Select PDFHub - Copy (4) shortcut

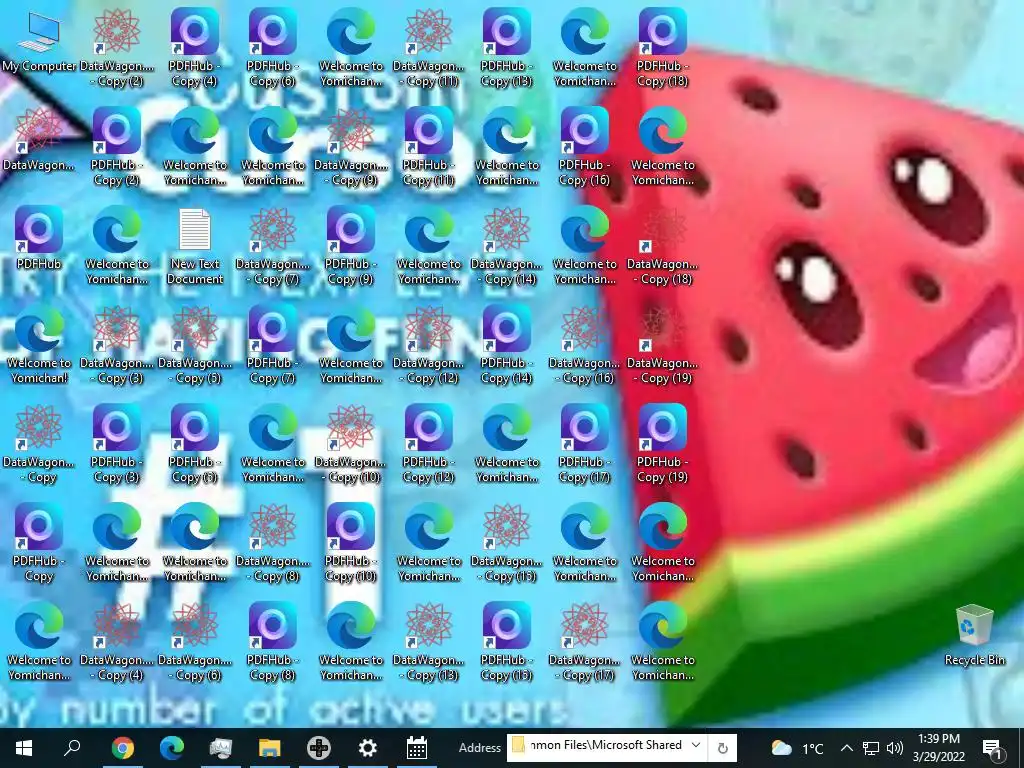[195, 49]
